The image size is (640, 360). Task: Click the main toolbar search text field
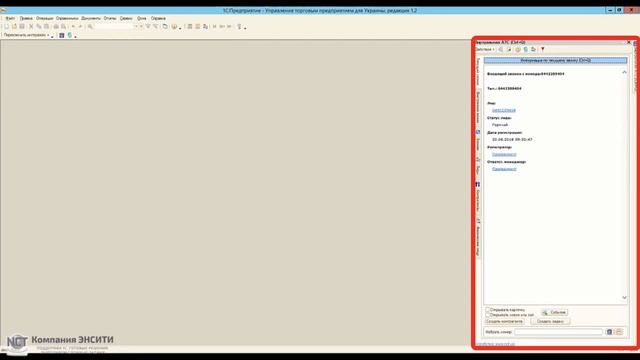[x=114, y=27]
